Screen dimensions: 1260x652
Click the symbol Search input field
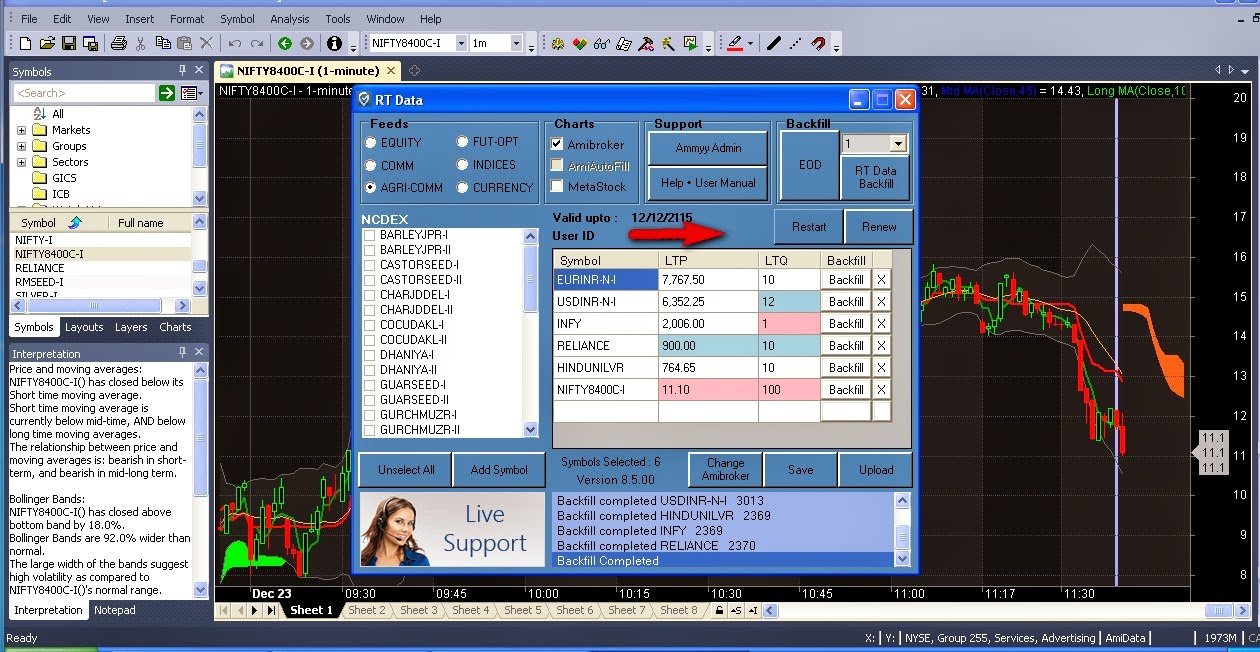pos(84,93)
